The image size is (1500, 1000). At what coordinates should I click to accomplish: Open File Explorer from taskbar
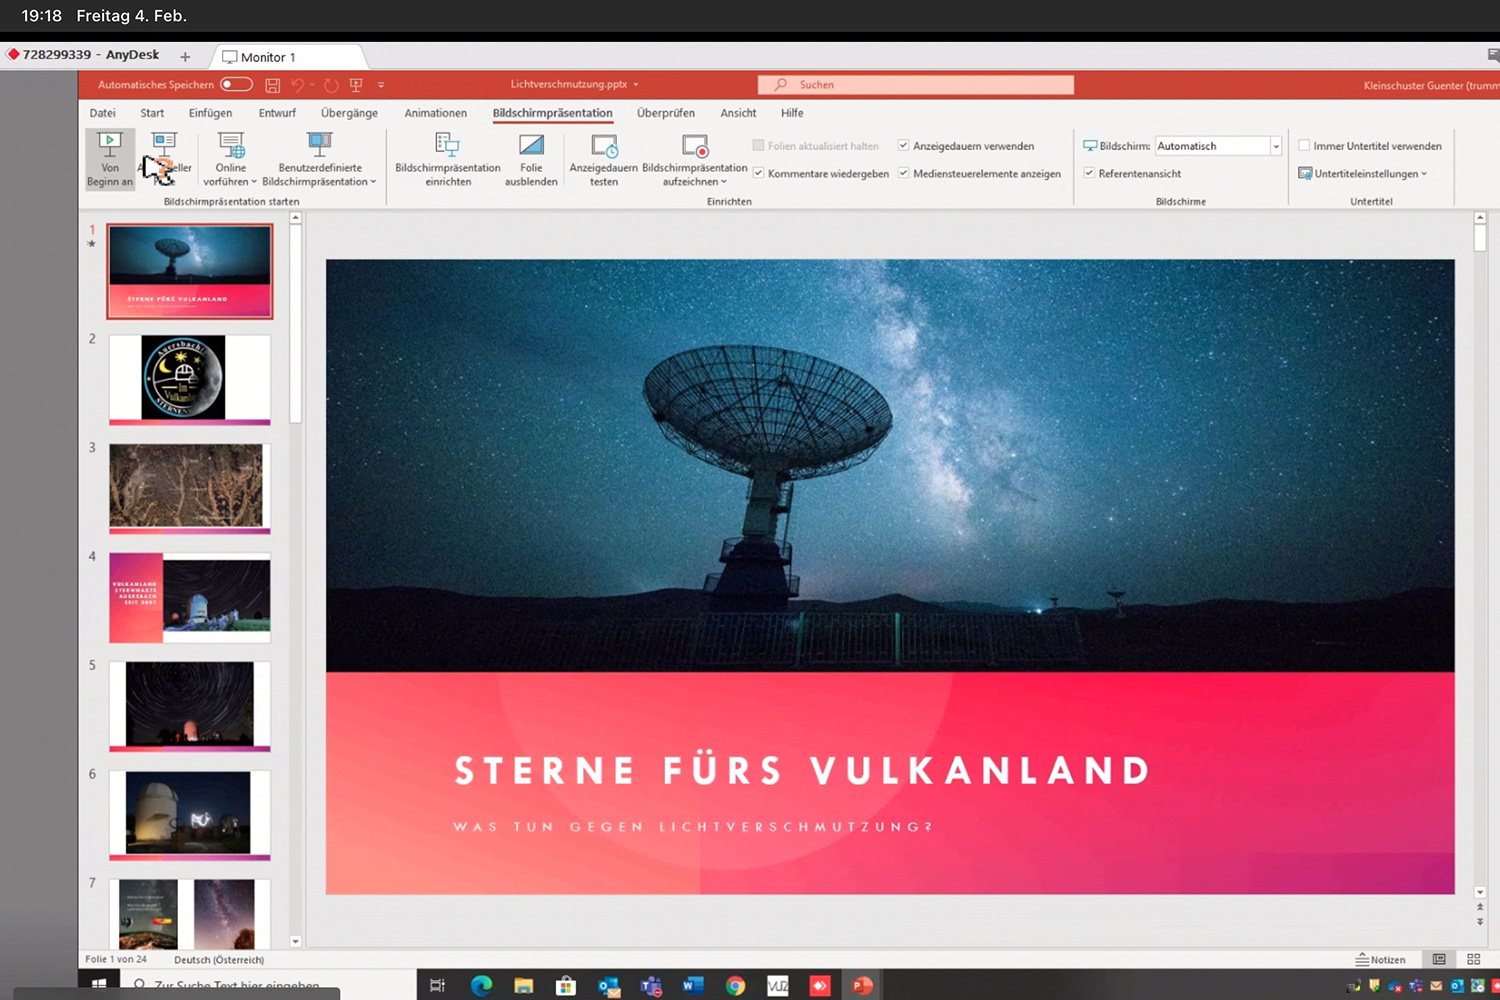click(524, 986)
